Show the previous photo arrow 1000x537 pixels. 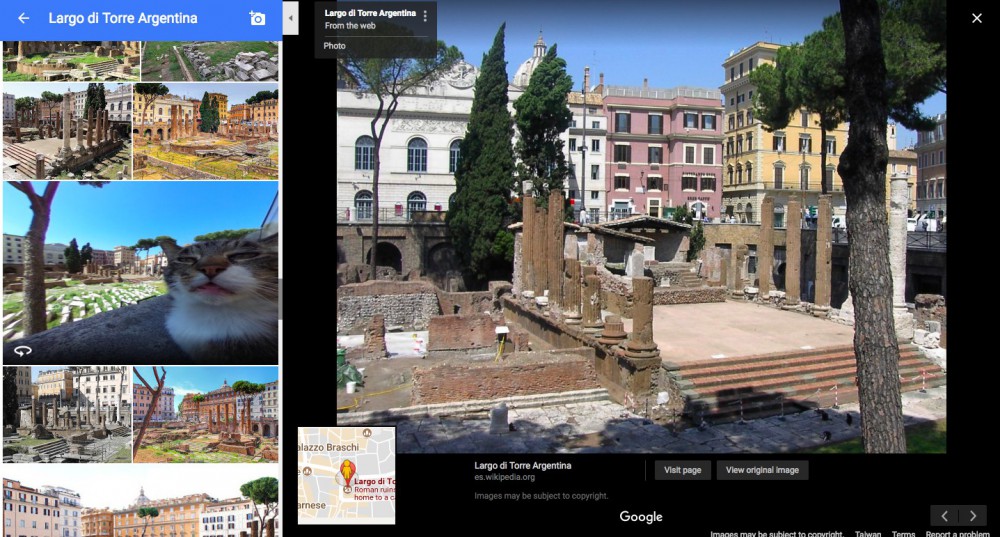point(945,515)
